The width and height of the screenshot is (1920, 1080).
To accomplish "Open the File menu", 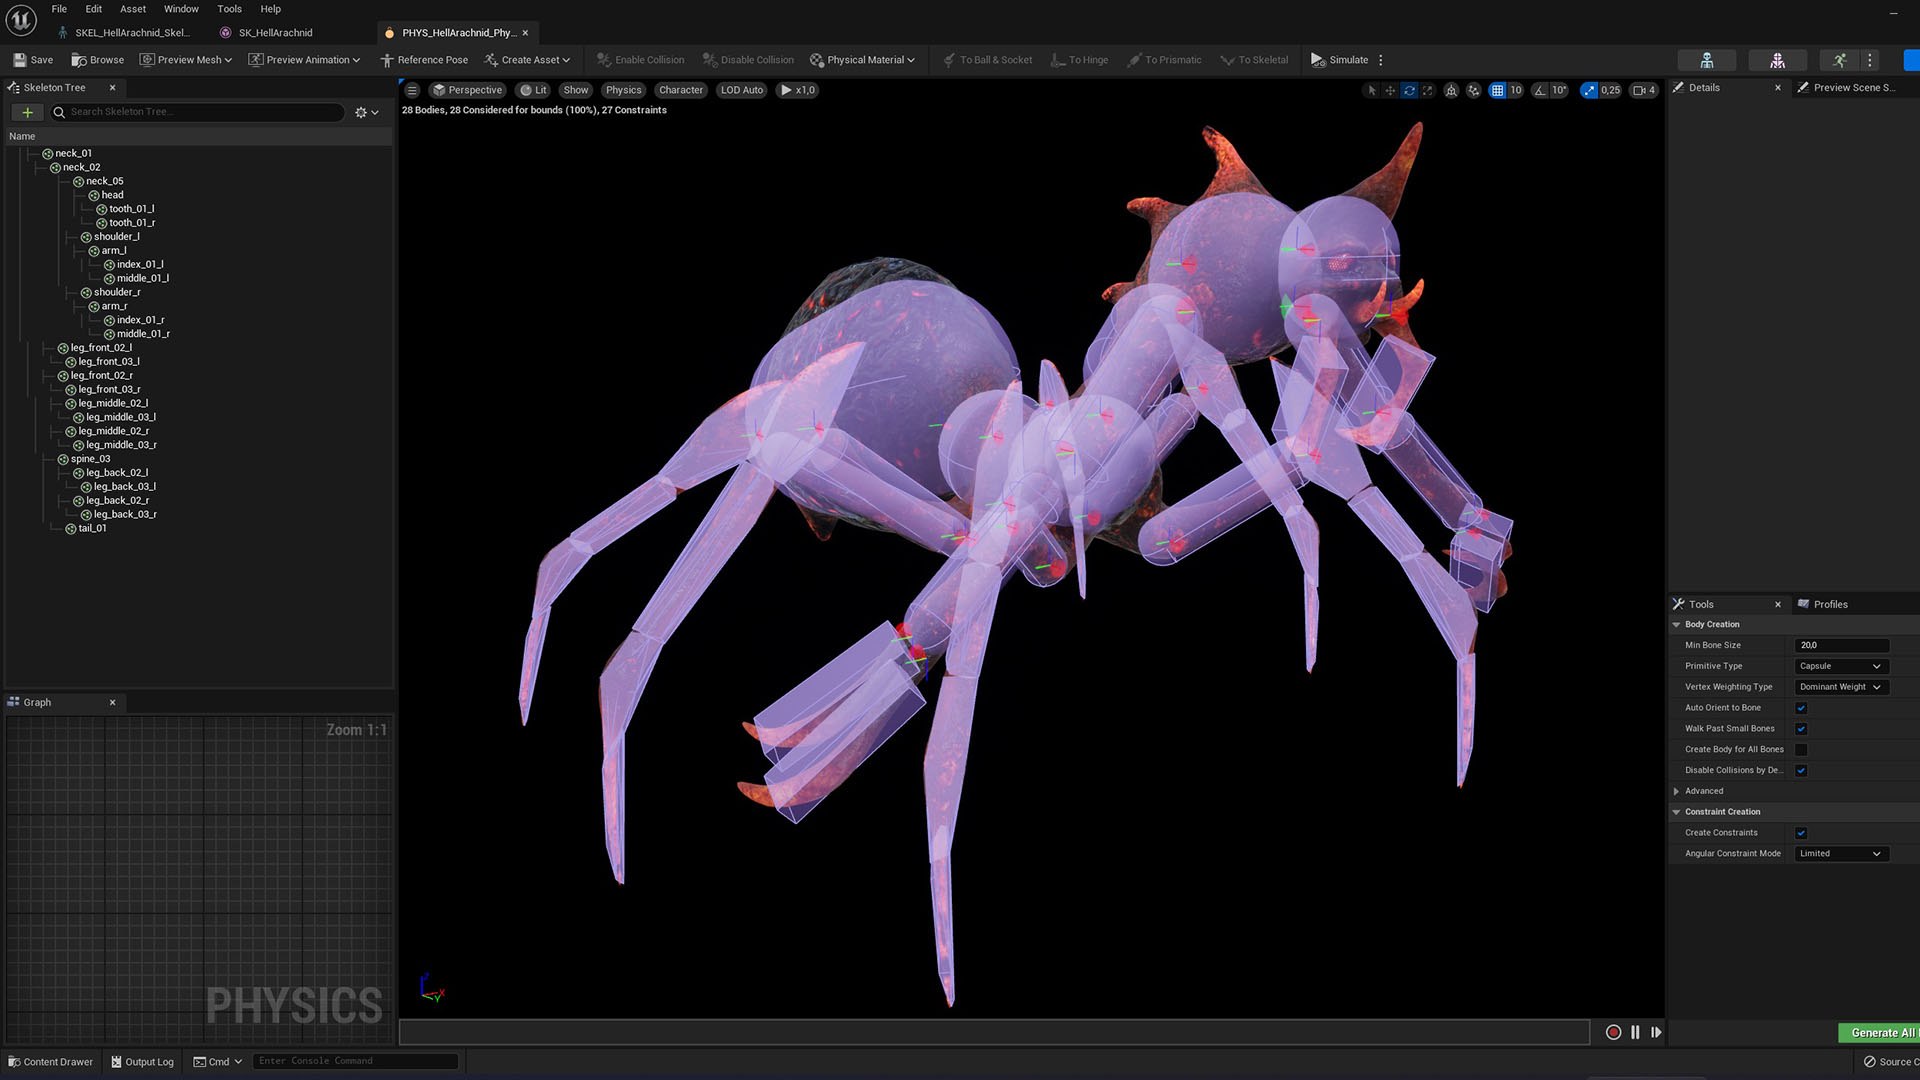I will point(59,9).
